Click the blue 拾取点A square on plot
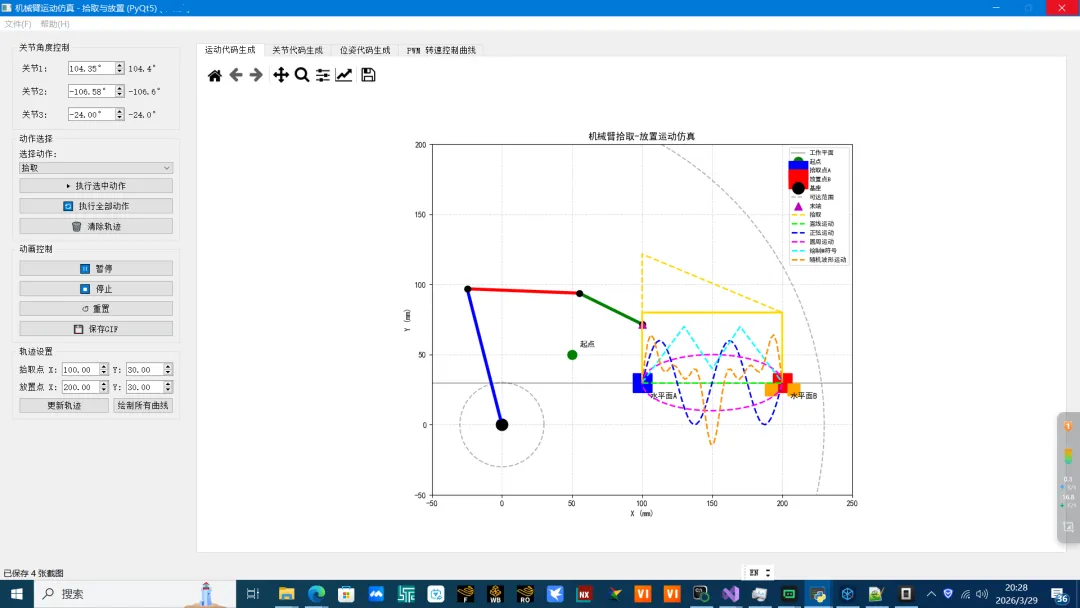The height and width of the screenshot is (608, 1080). tap(640, 384)
